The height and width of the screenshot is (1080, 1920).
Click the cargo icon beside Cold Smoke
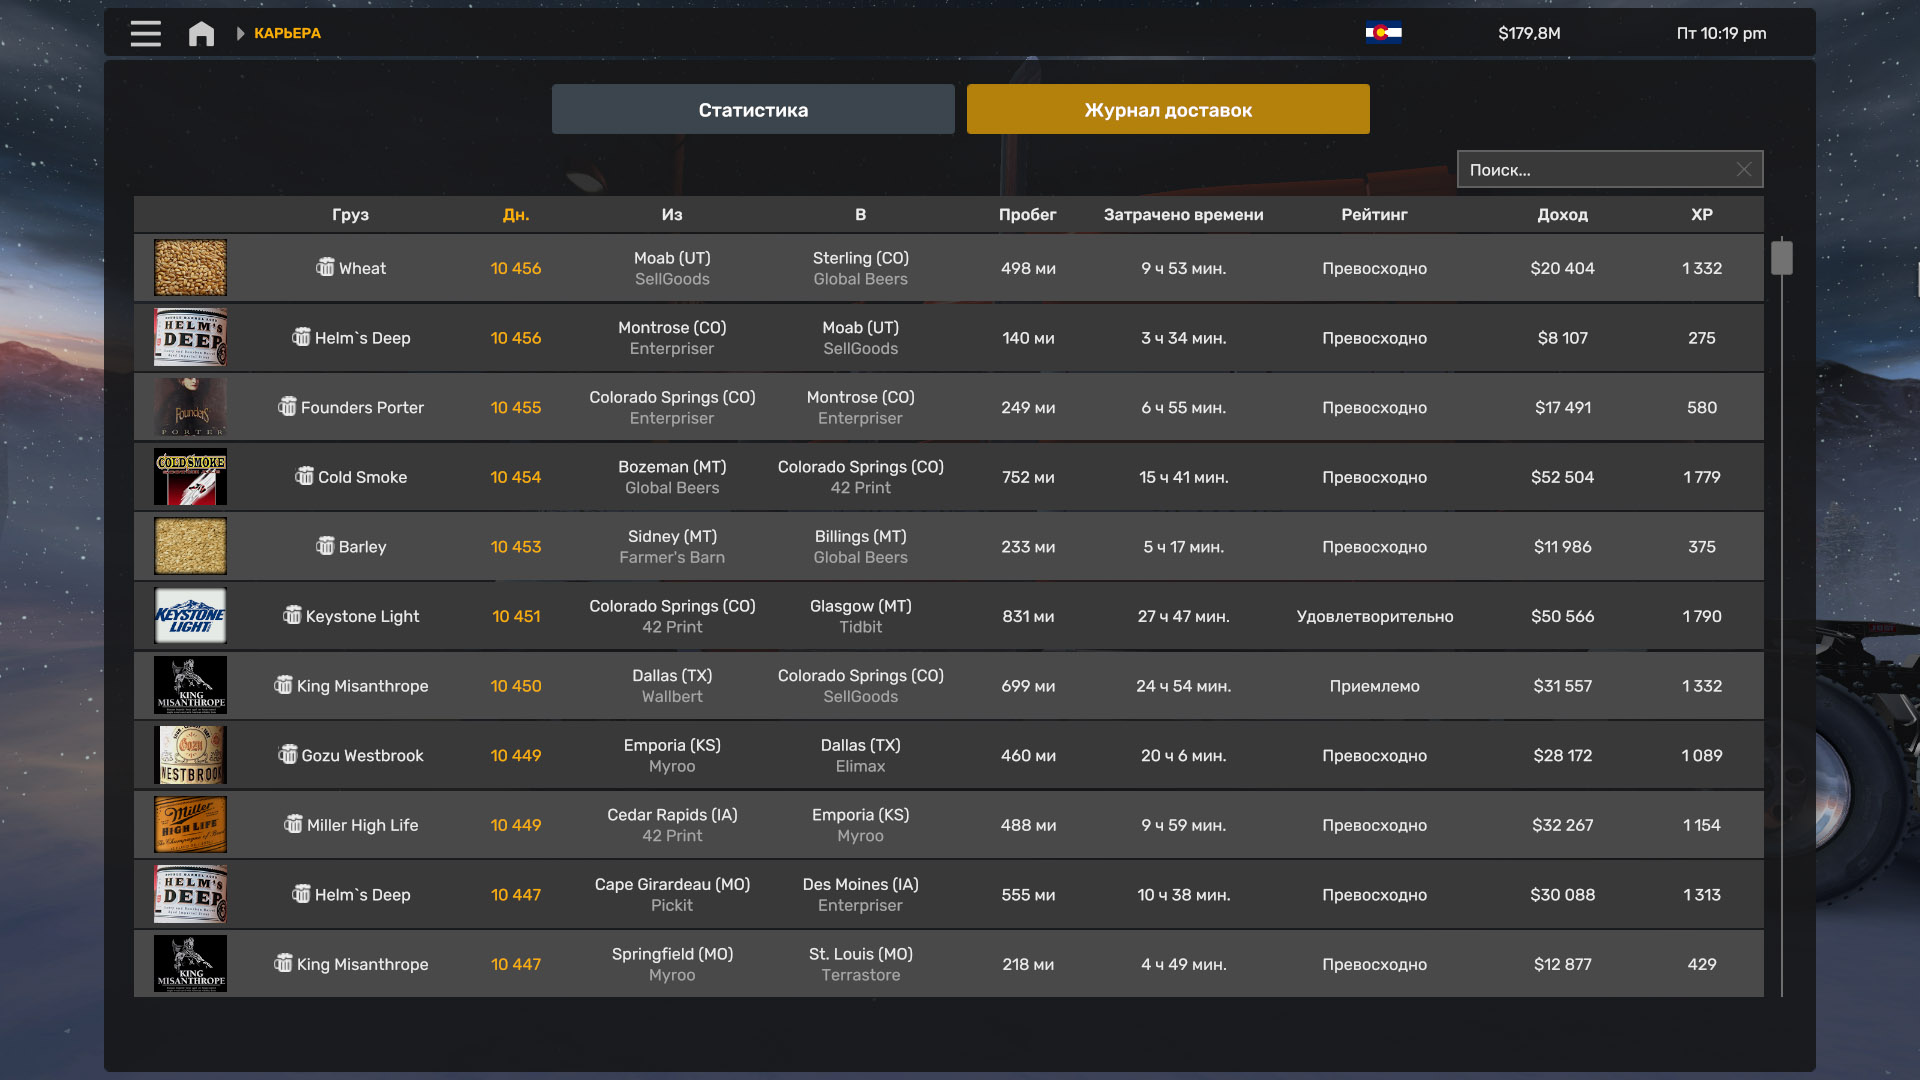[x=304, y=476]
